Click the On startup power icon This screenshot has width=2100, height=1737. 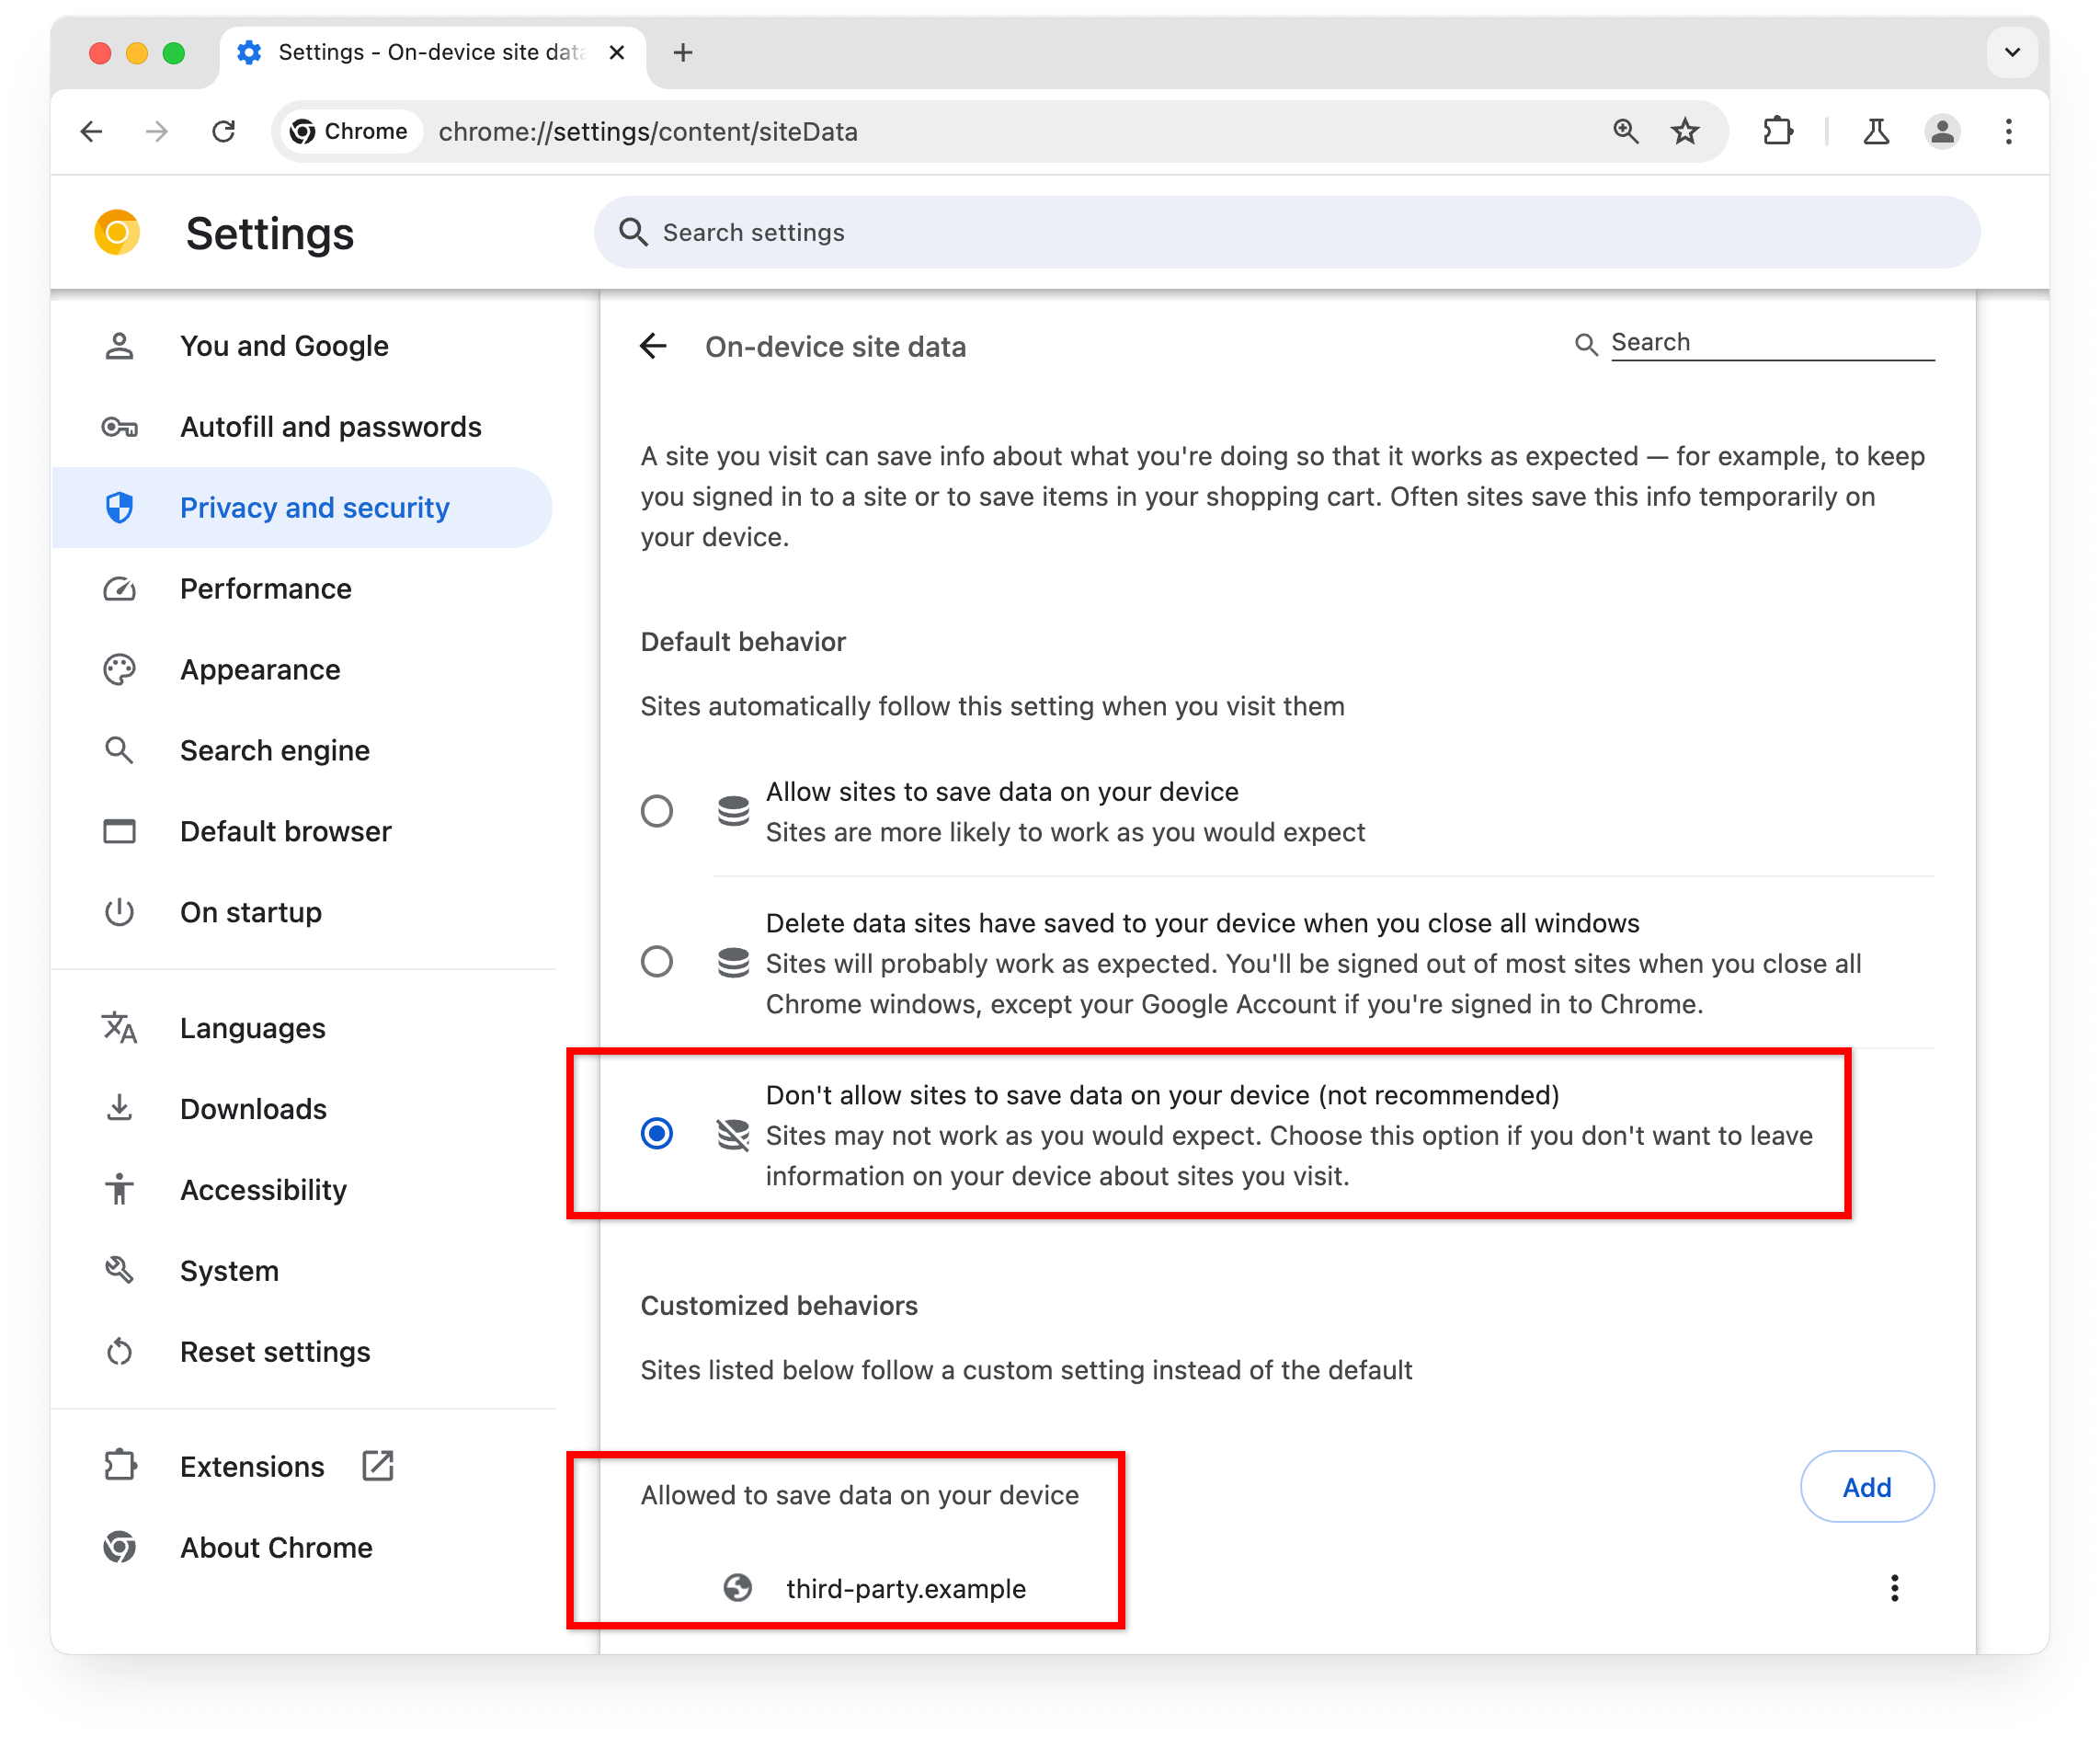coord(119,912)
